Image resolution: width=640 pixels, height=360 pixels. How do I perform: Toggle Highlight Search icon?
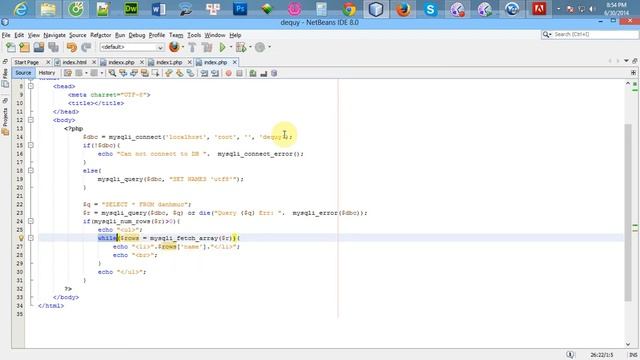pyautogui.click(x=144, y=73)
